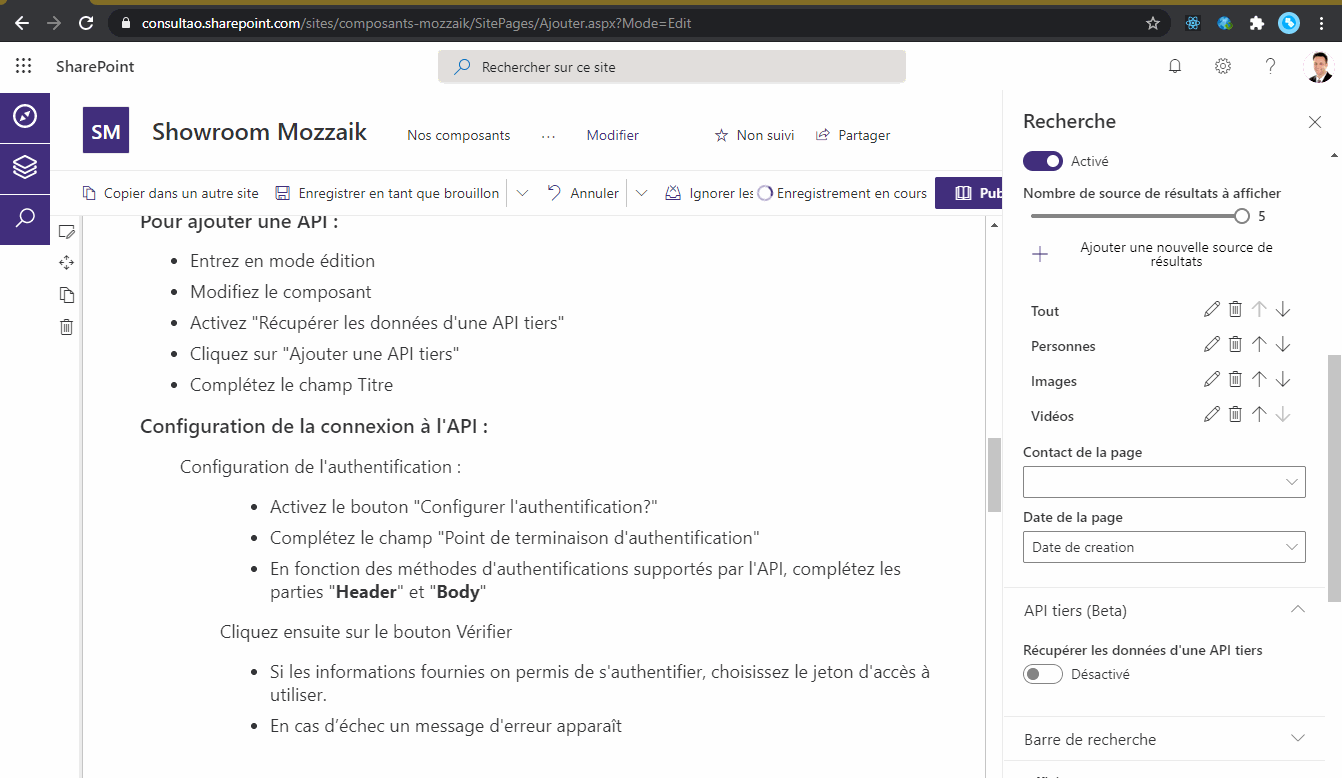Move the Personnes source up
Viewport: 1342px width, 778px height.
1259,345
